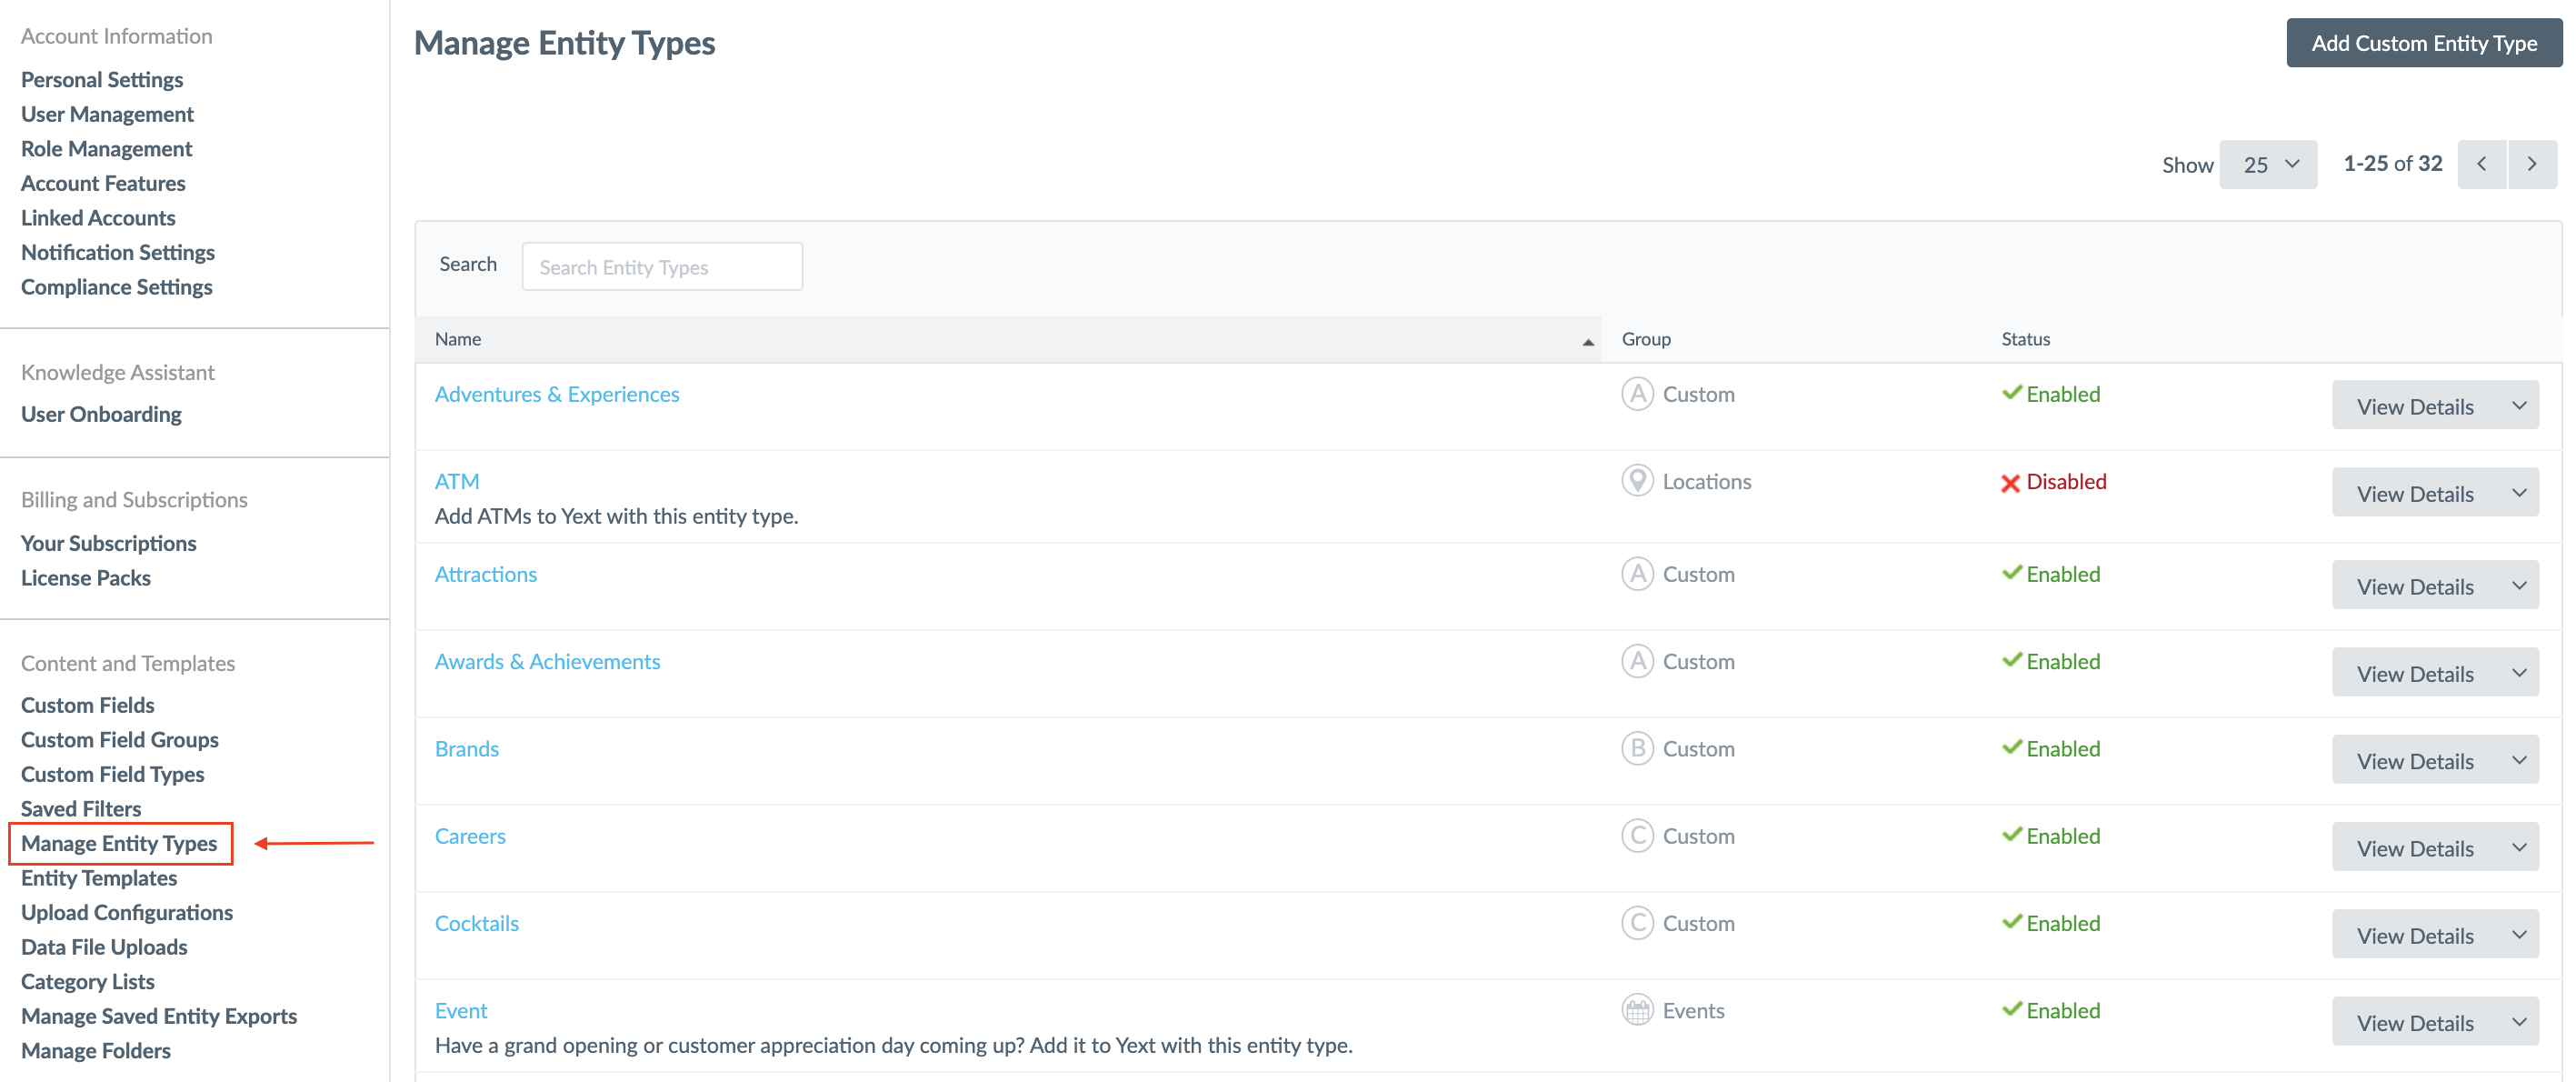Focus the Search Entity Types field
This screenshot has height=1082, width=2576.
[661, 267]
